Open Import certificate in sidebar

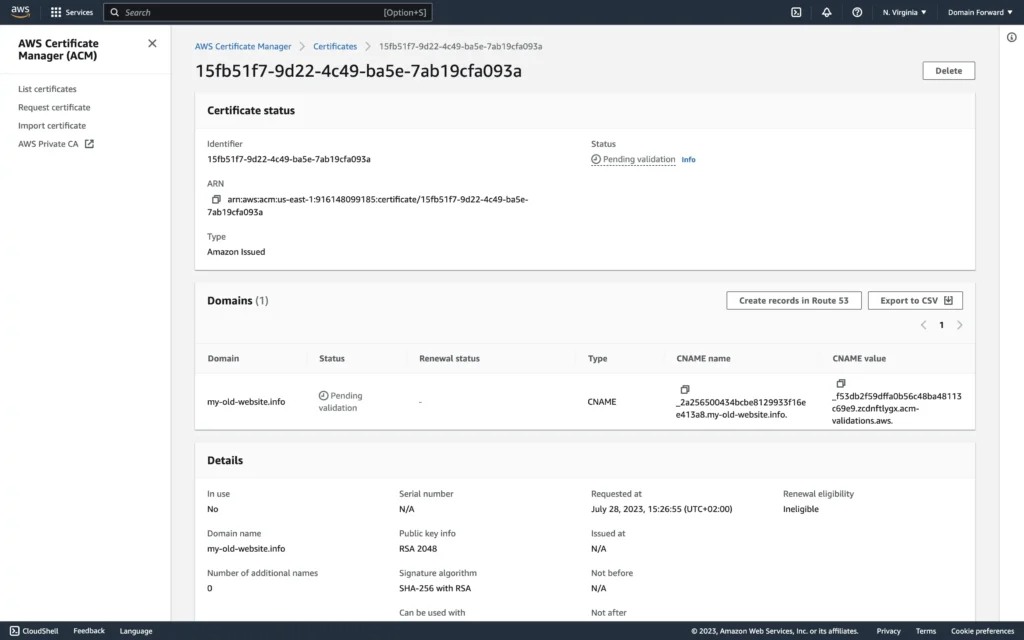(x=52, y=125)
